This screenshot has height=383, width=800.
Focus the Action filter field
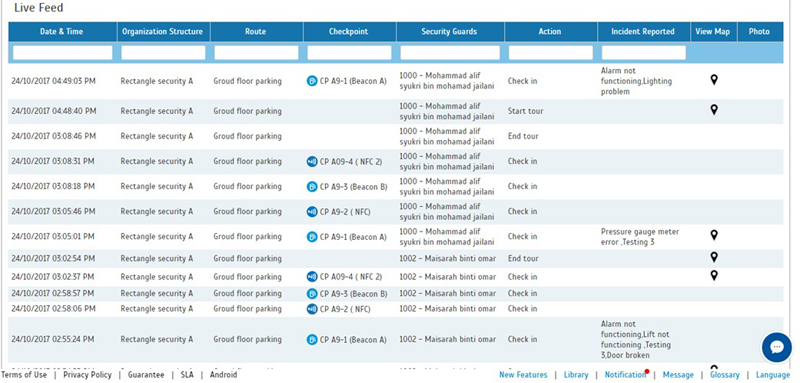551,53
